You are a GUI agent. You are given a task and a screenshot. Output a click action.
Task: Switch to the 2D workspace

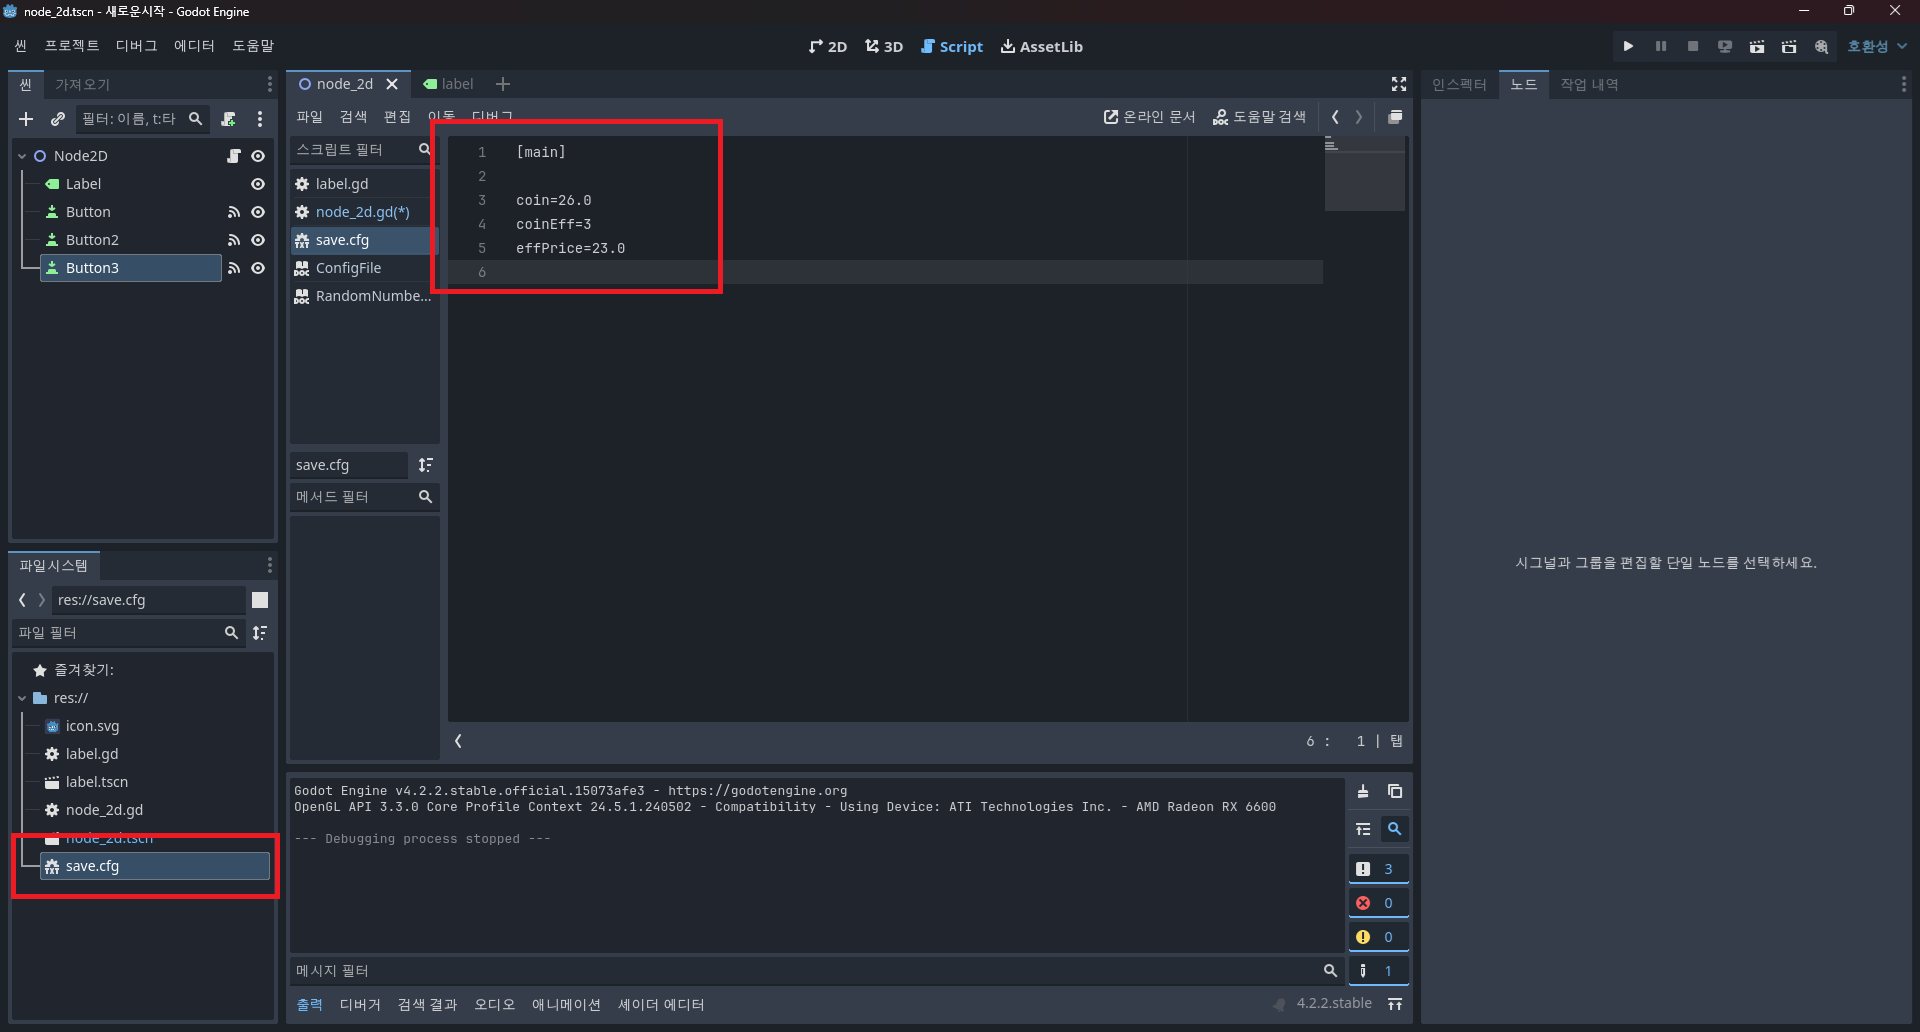(828, 46)
